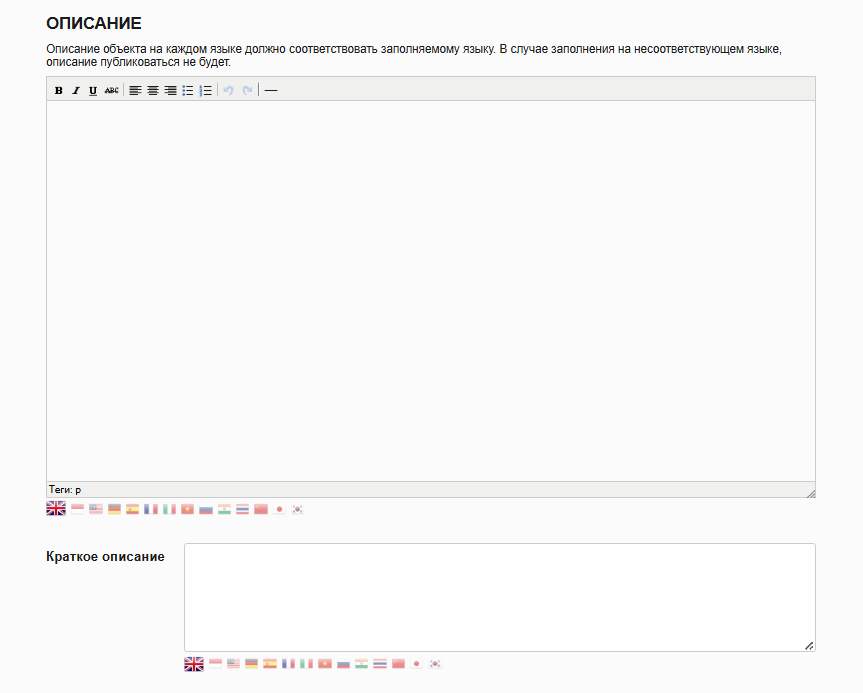Align text to the left
The image size is (863, 693).
pyautogui.click(x=135, y=90)
